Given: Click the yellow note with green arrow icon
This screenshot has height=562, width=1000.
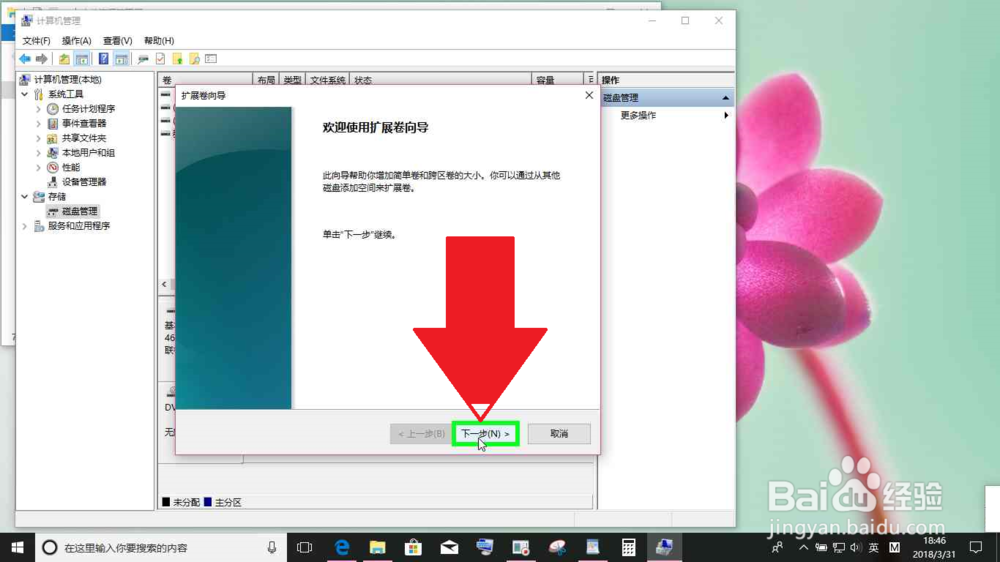Looking at the screenshot, I should pos(177,59).
